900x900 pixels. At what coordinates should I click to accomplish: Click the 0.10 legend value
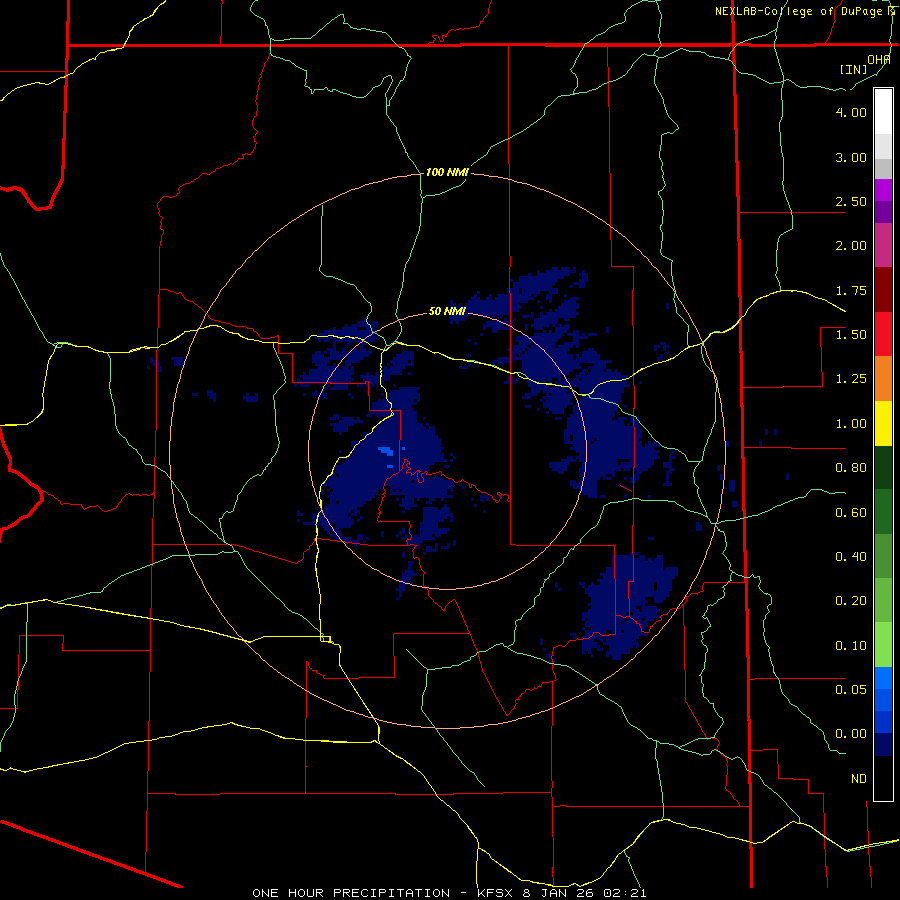pos(851,646)
